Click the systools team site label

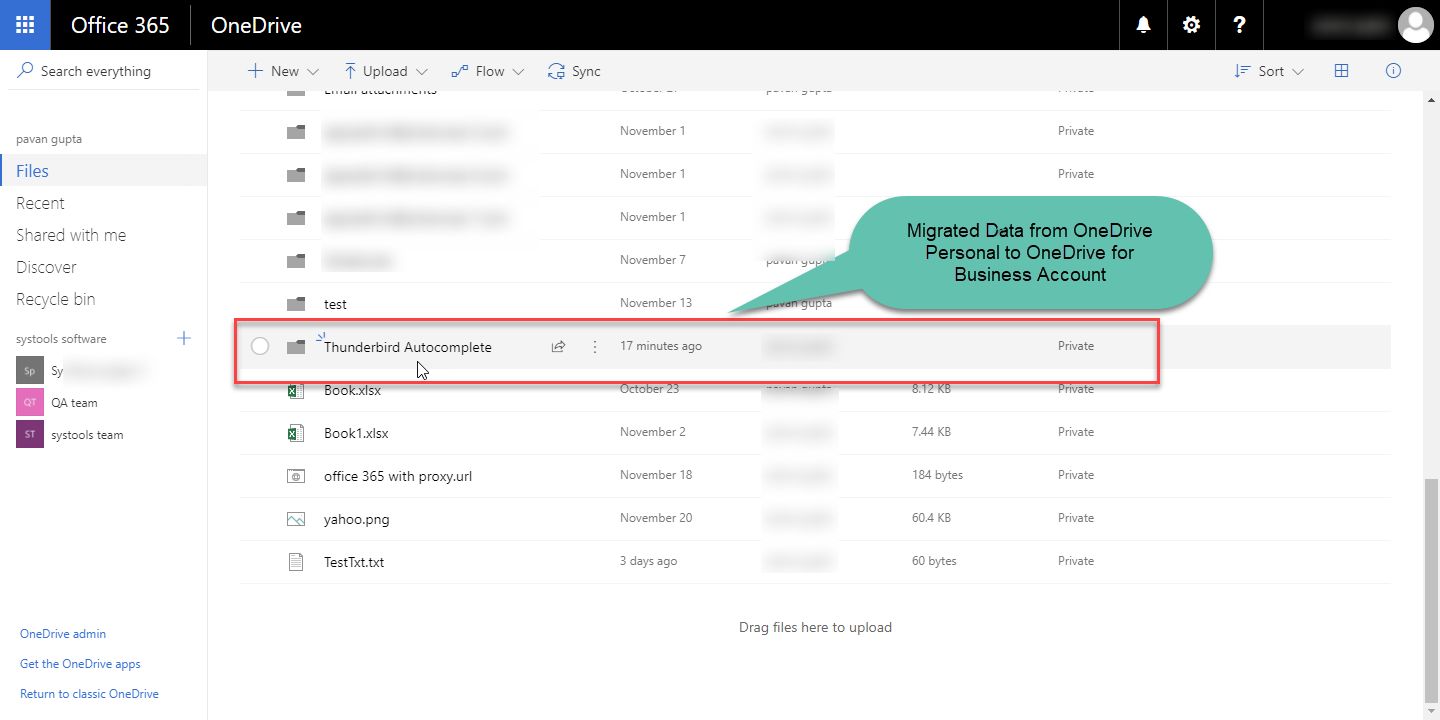87,435
